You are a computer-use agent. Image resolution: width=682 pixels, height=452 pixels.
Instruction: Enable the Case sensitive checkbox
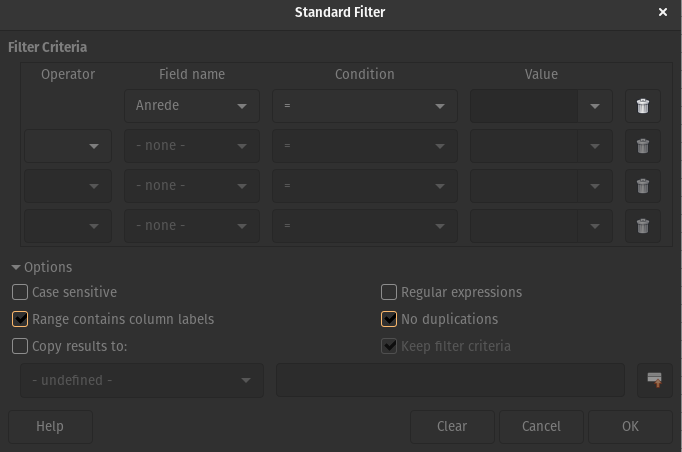(20, 292)
